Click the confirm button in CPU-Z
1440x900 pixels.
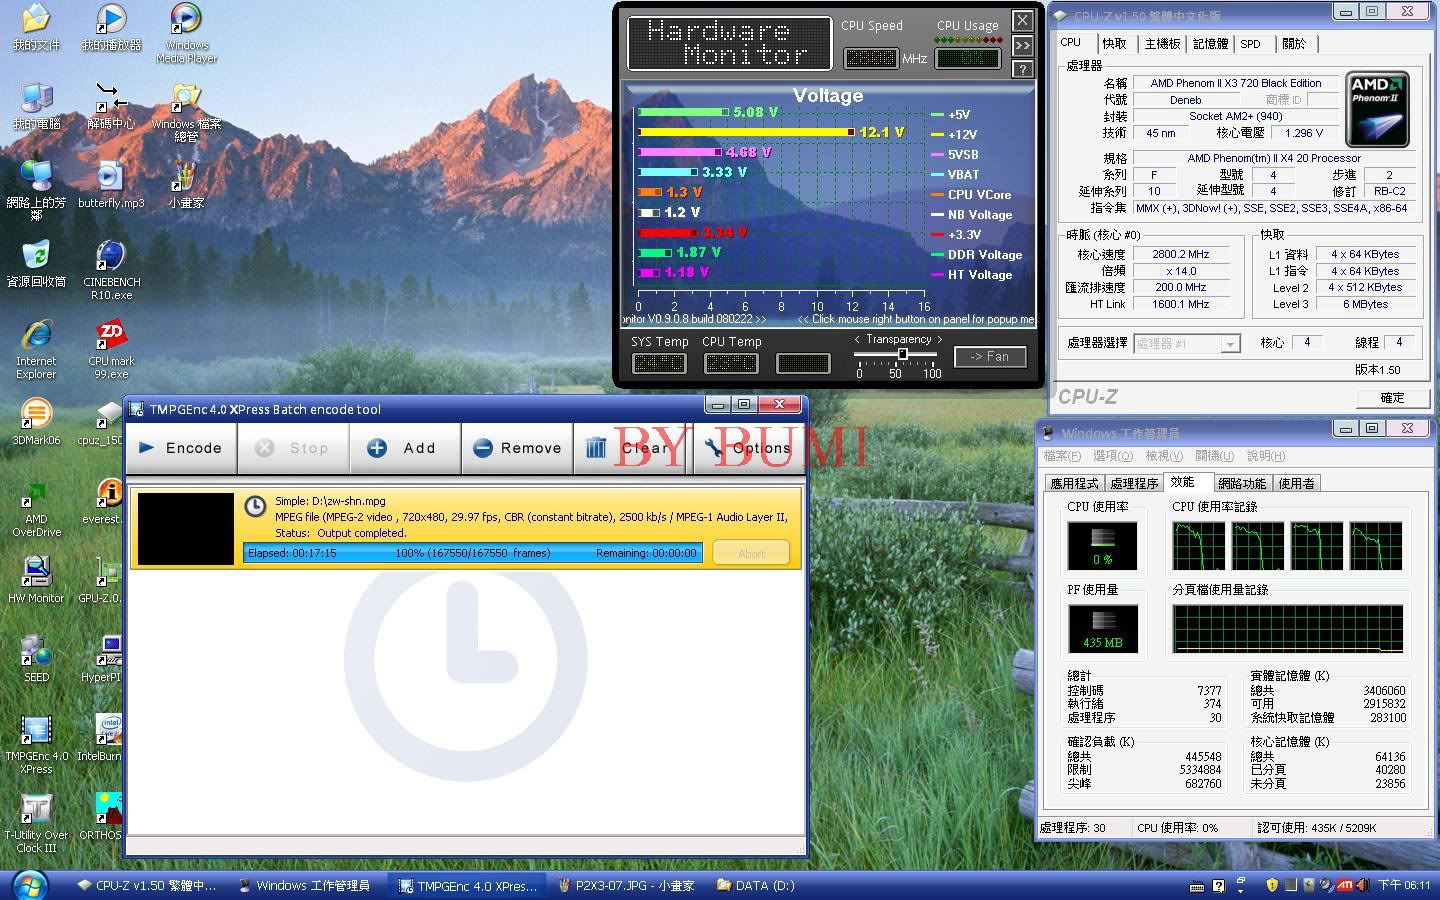tap(1392, 397)
